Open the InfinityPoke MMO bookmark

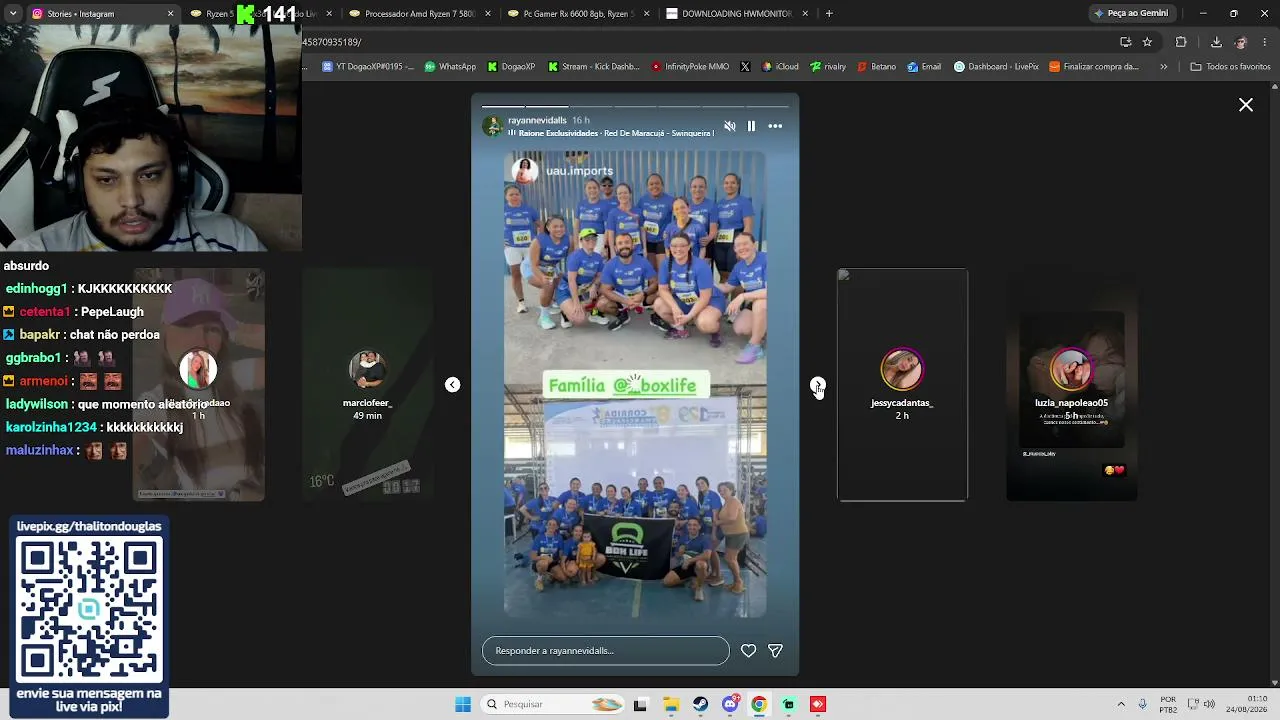[x=690, y=67]
